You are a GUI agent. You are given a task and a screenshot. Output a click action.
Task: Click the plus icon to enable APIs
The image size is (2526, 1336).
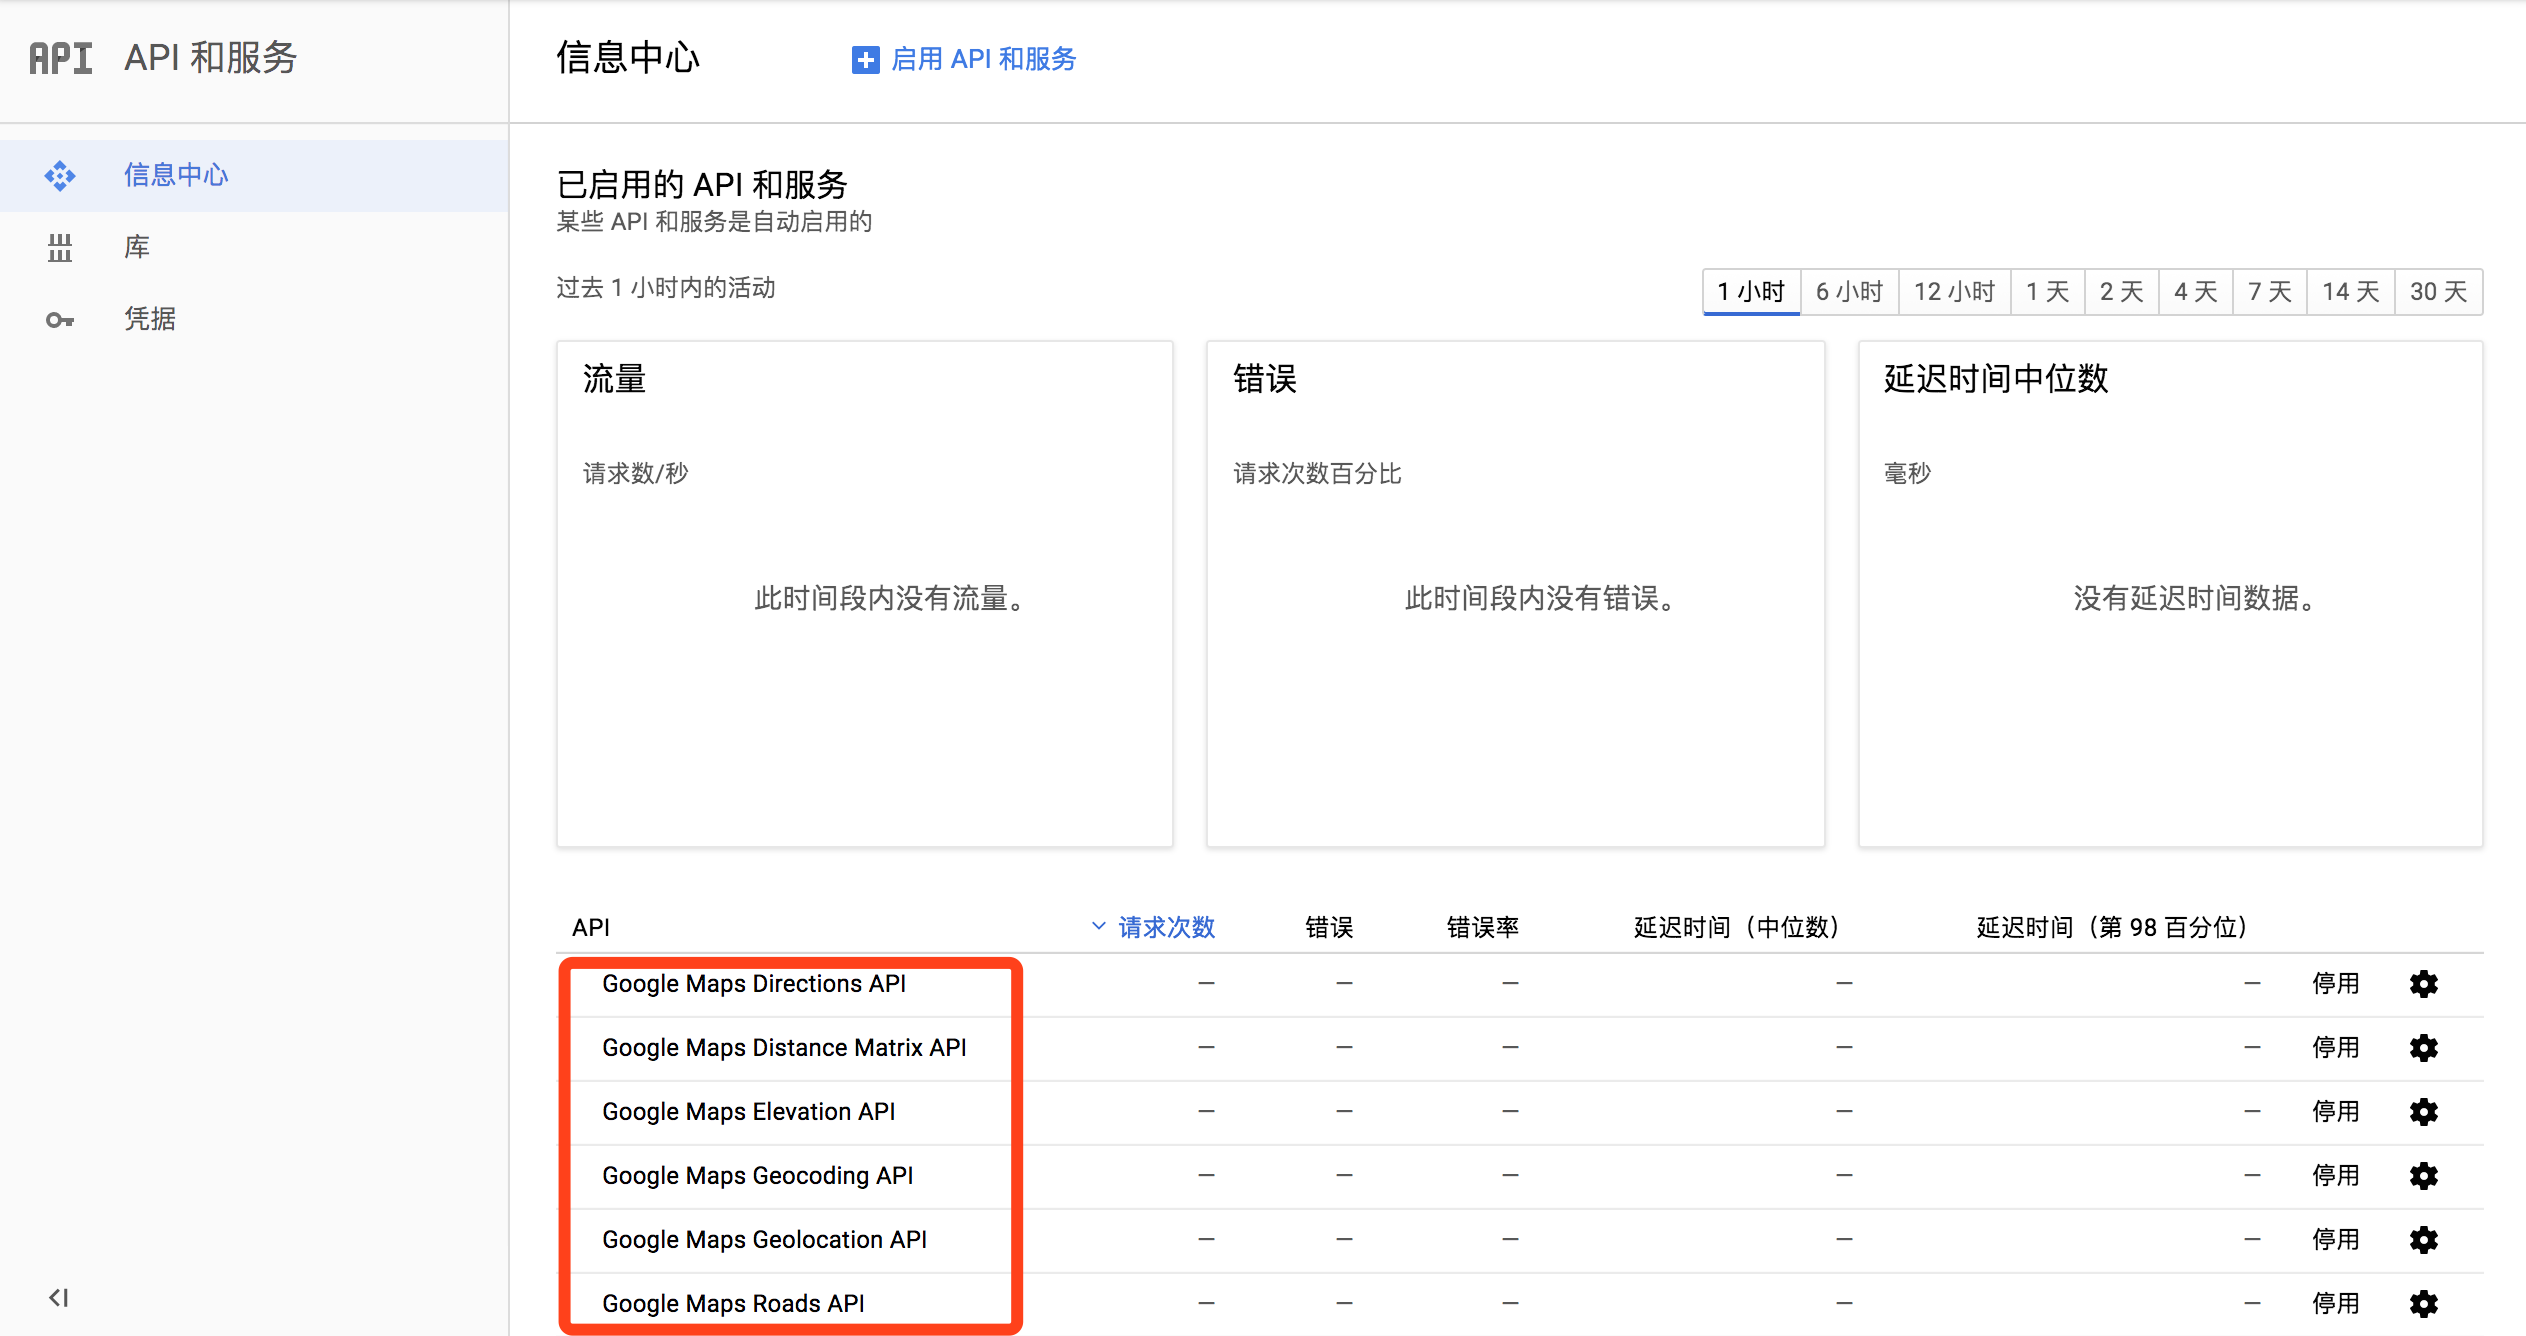[x=865, y=60]
